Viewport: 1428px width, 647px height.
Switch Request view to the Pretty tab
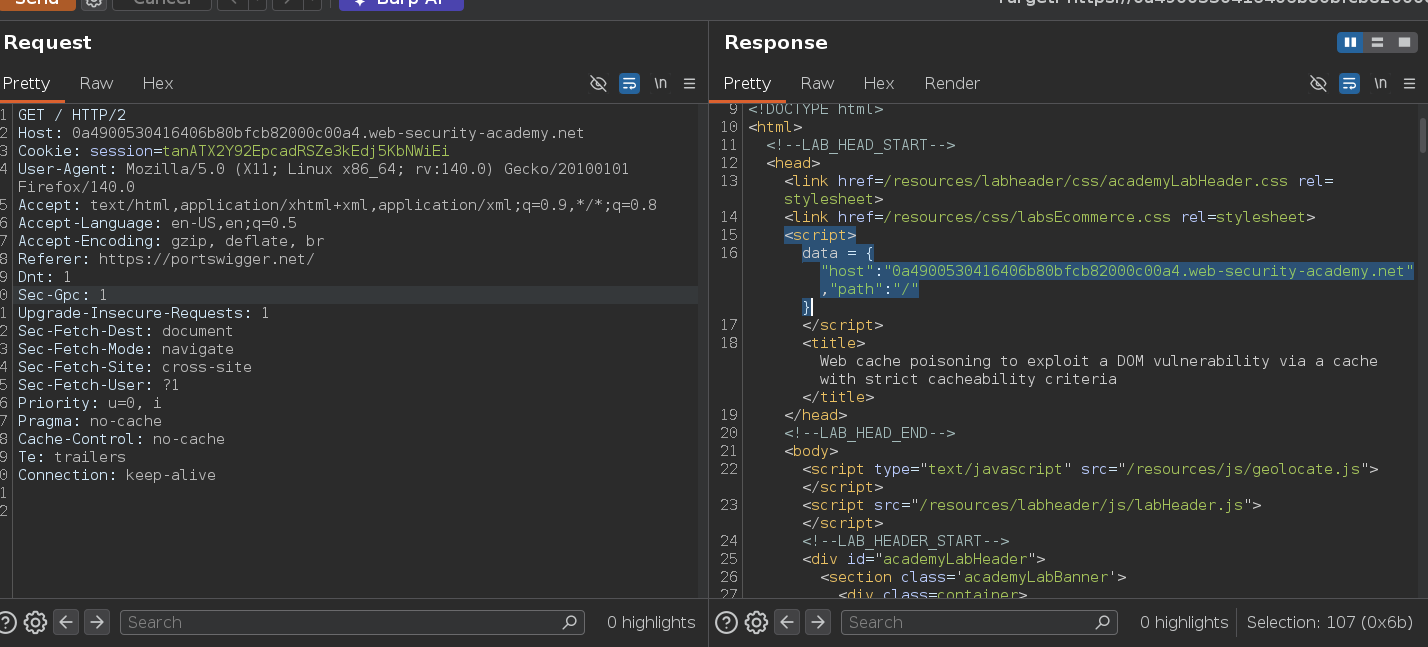[x=26, y=83]
